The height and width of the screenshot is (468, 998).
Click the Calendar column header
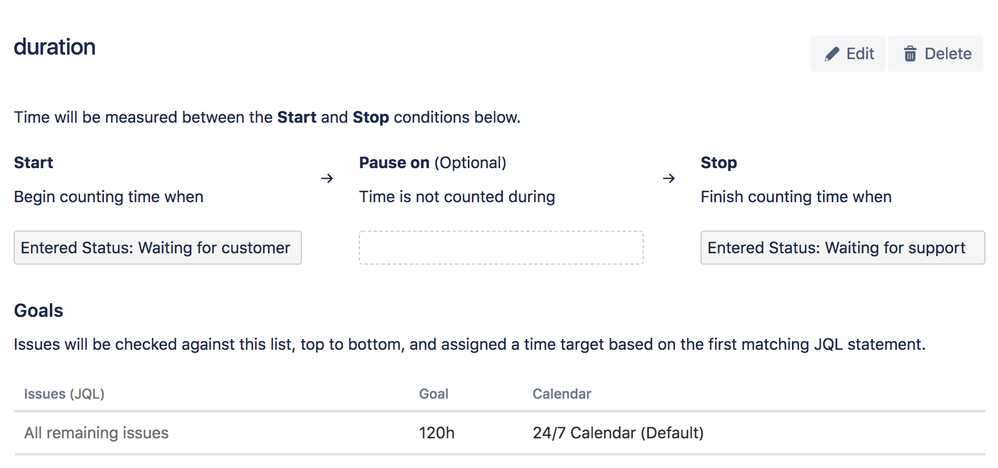(x=562, y=394)
